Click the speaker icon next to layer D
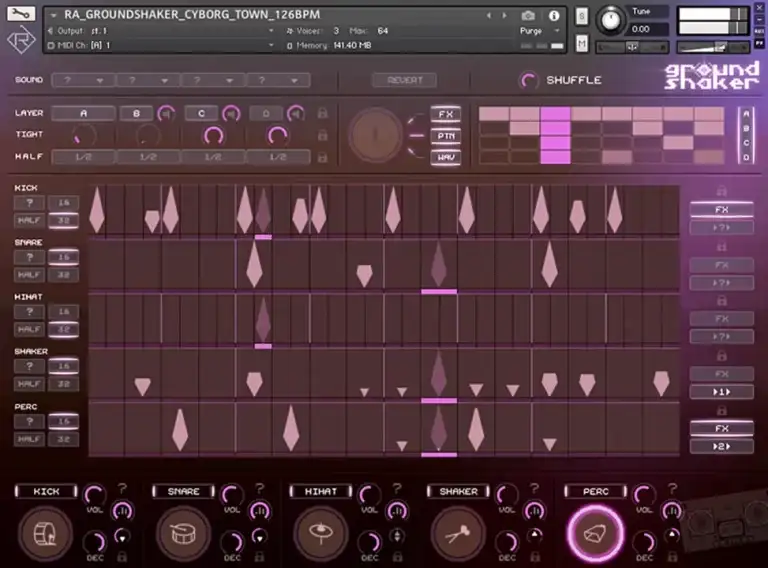The width and height of the screenshot is (768, 568). (x=296, y=114)
